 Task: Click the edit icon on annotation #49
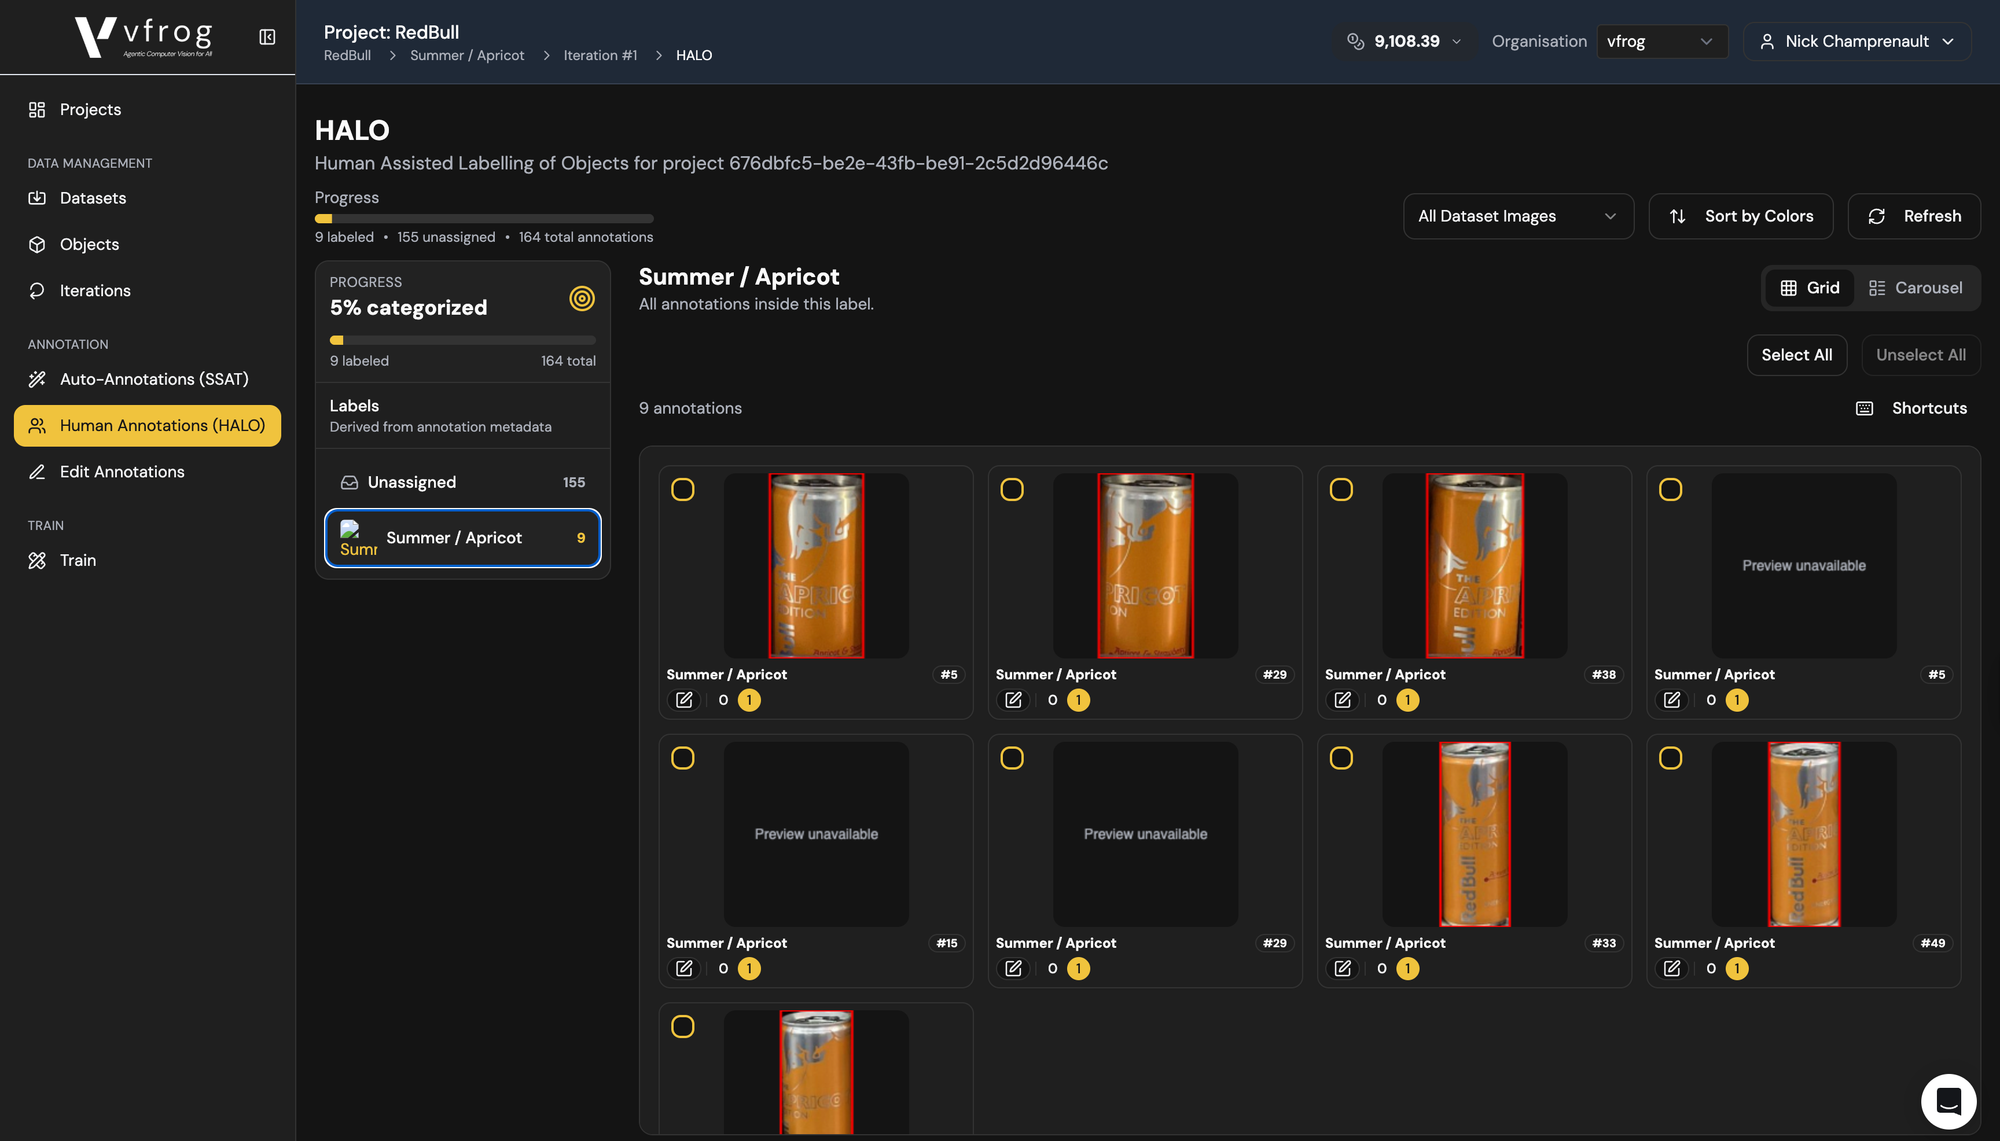1671,968
